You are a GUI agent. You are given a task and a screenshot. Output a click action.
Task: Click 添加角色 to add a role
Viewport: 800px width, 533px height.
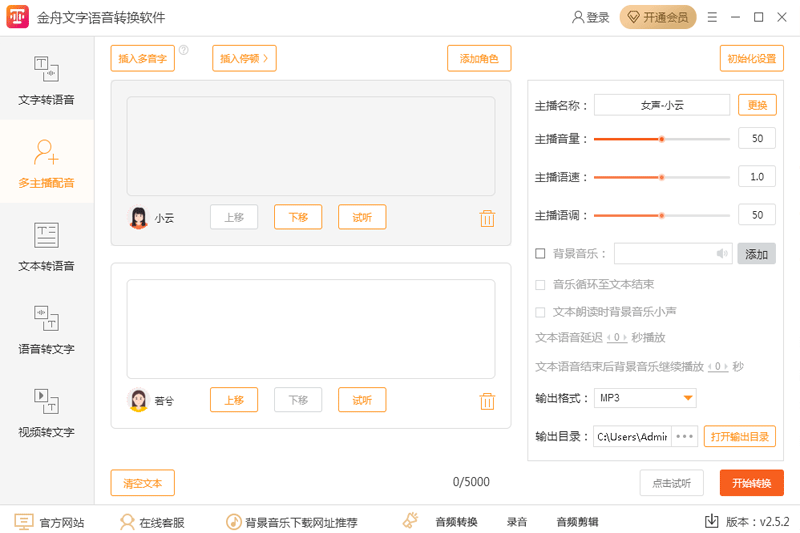479,59
